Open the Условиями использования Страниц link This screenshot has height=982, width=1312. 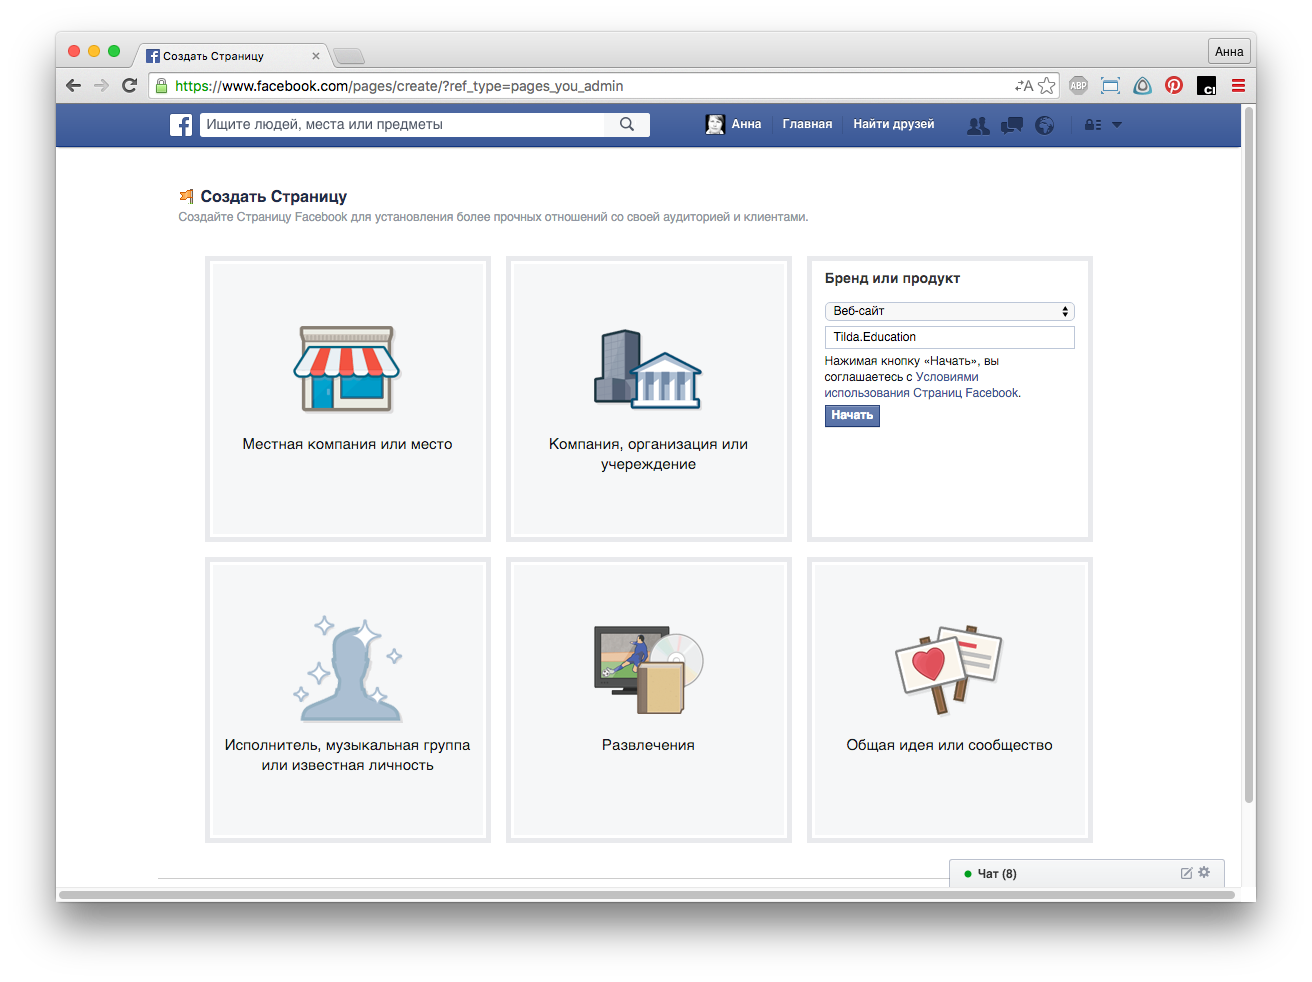click(x=920, y=386)
